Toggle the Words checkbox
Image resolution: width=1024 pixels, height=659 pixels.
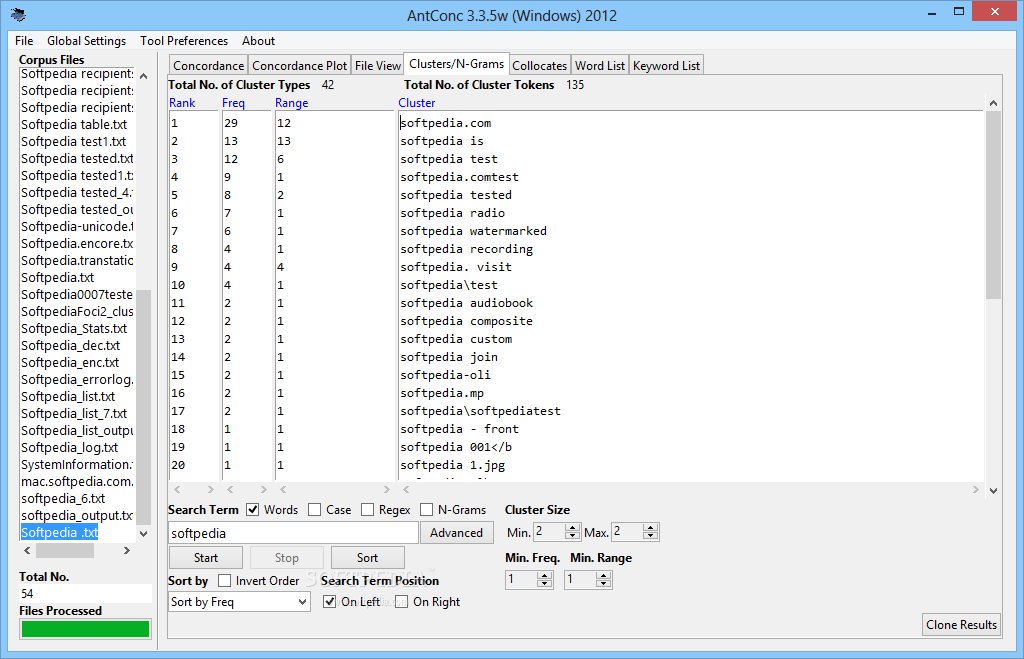[253, 509]
